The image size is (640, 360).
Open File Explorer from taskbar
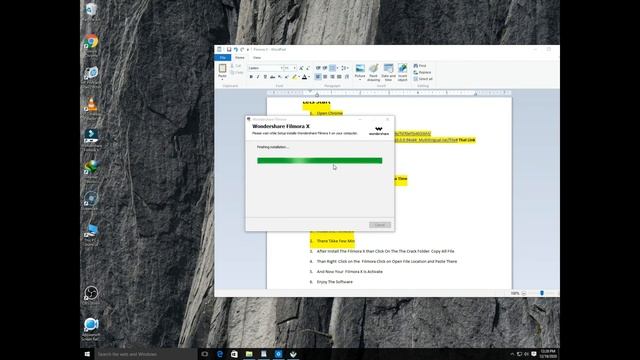tap(249, 354)
